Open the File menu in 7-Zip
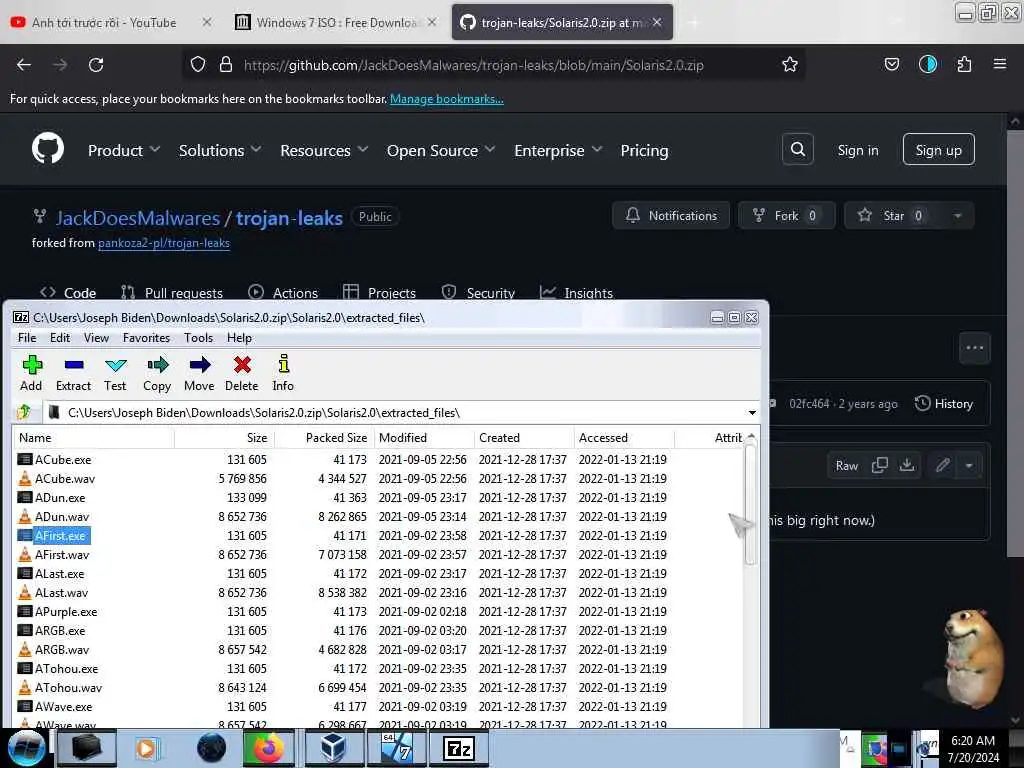Viewport: 1024px width, 768px height. (27, 338)
